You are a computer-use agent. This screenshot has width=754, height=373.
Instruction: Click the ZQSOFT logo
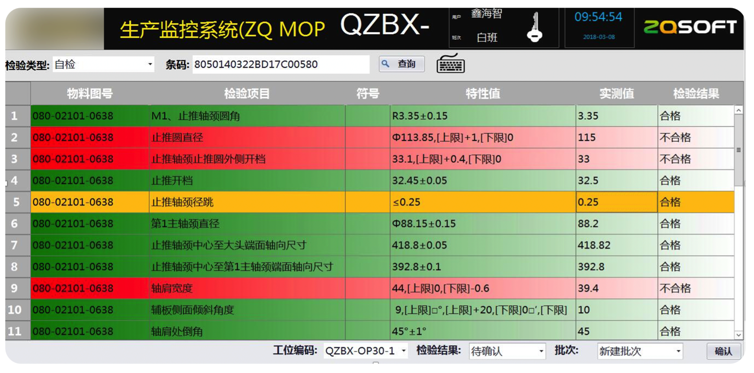(x=690, y=27)
